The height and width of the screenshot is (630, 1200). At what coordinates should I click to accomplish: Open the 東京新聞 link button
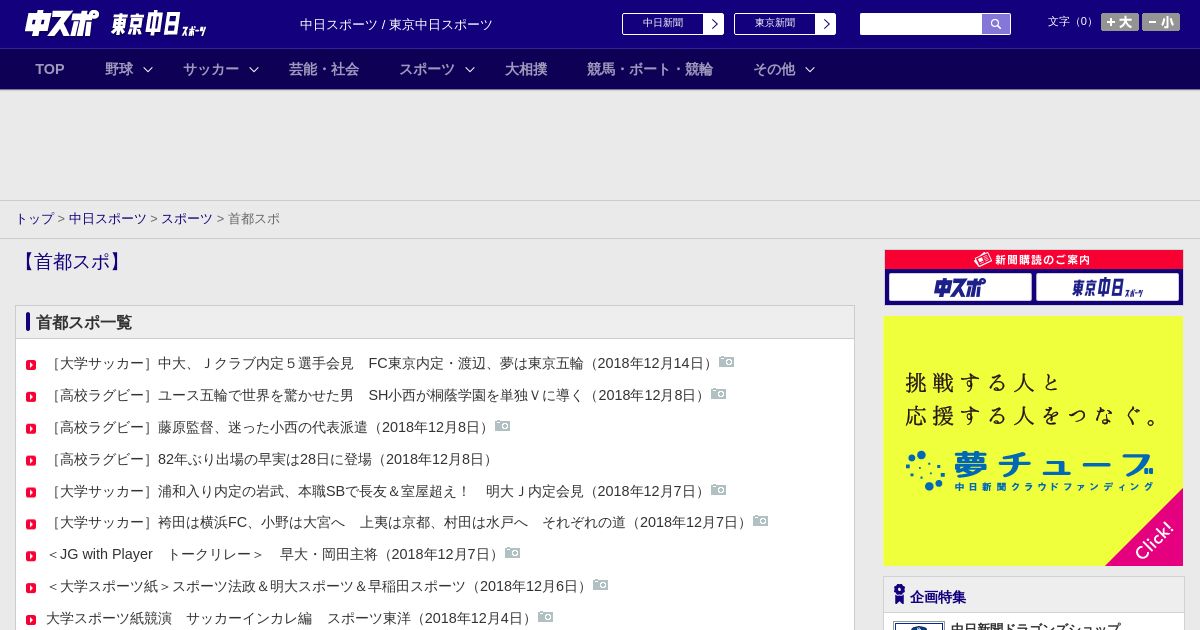coord(775,24)
